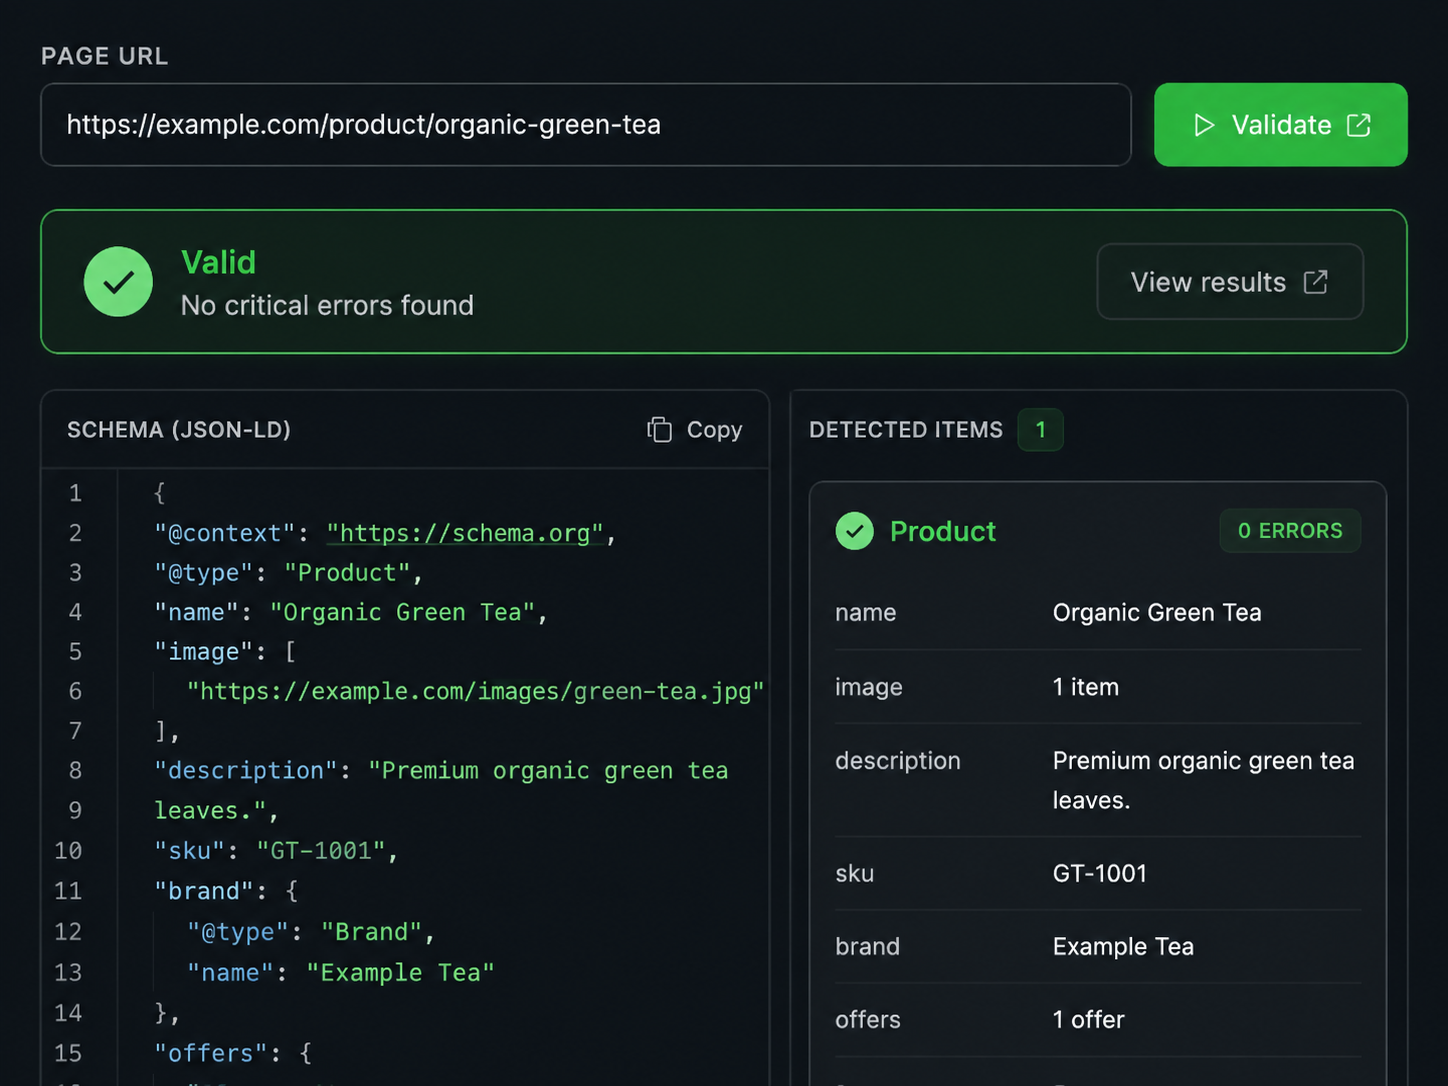This screenshot has height=1086, width=1448.
Task: Open the https://schema.org link in code
Action: pyautogui.click(x=465, y=533)
